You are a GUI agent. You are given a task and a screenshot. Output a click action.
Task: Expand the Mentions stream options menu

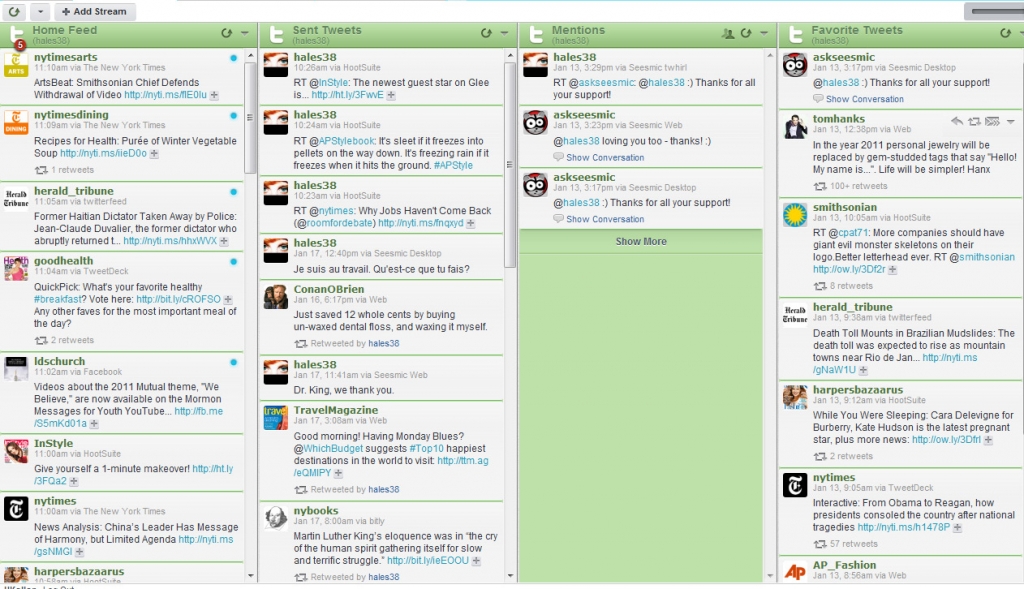pos(764,34)
